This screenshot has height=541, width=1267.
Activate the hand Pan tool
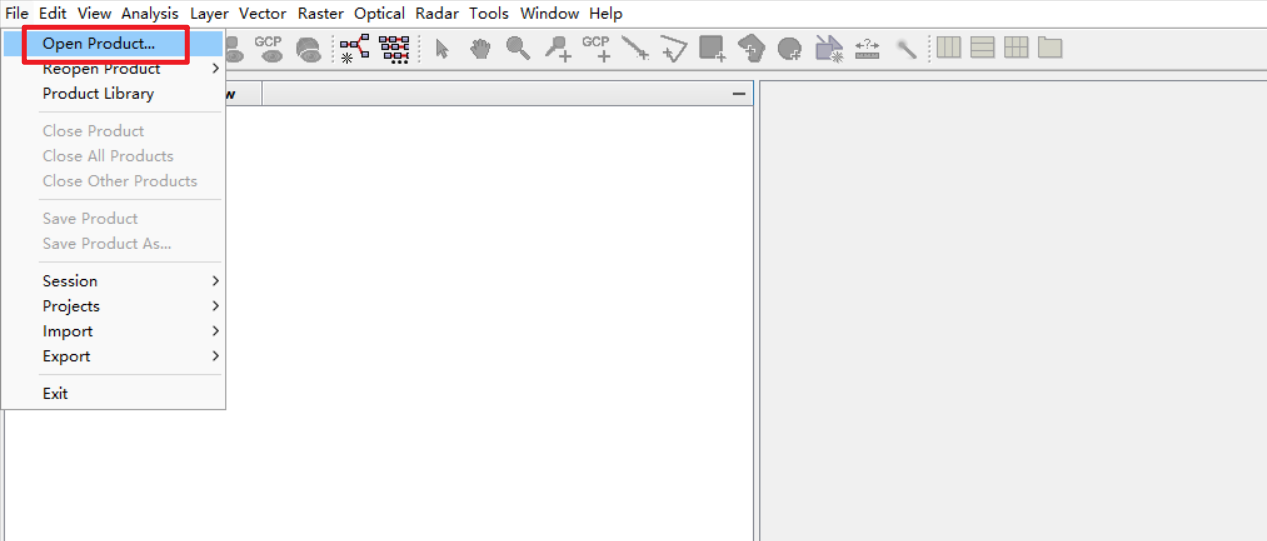click(481, 48)
